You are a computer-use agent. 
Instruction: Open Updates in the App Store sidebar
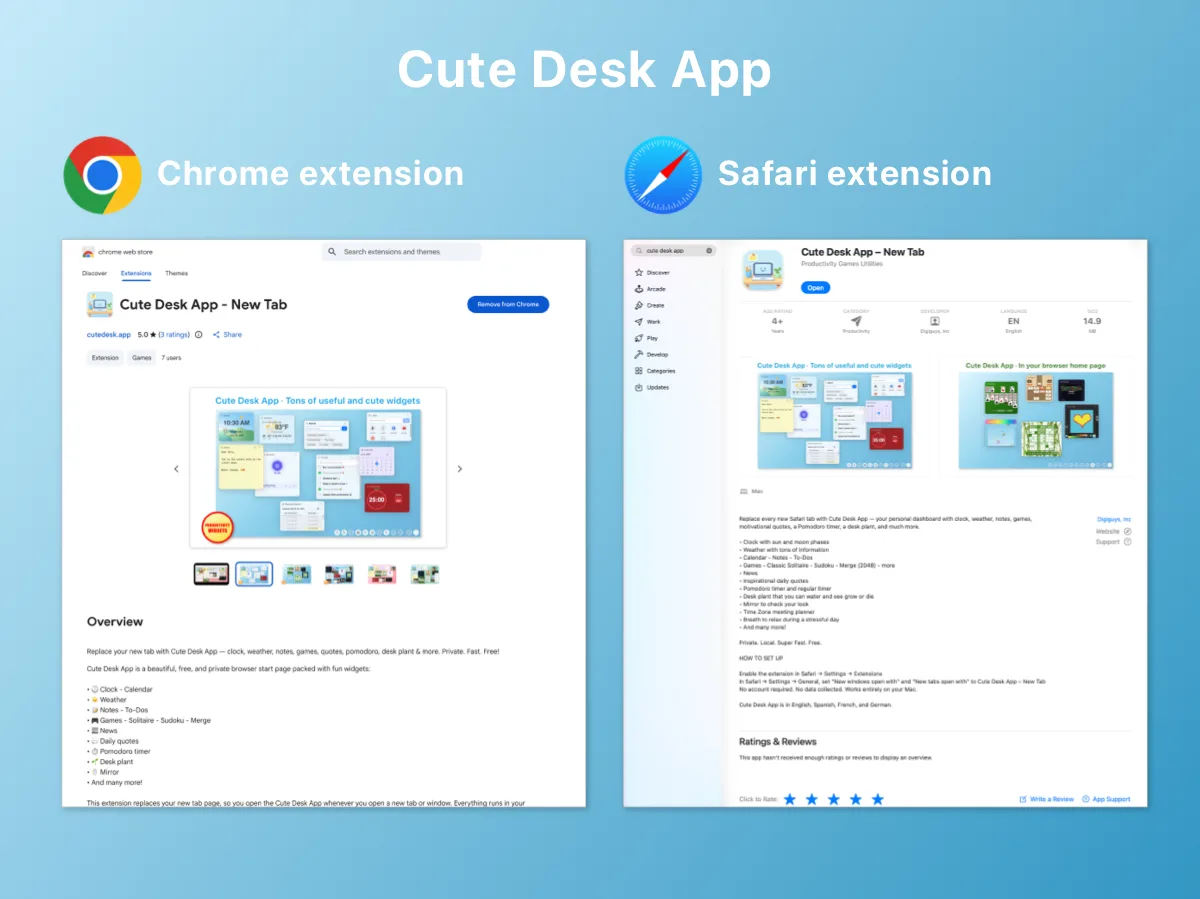pyautogui.click(x=652, y=387)
